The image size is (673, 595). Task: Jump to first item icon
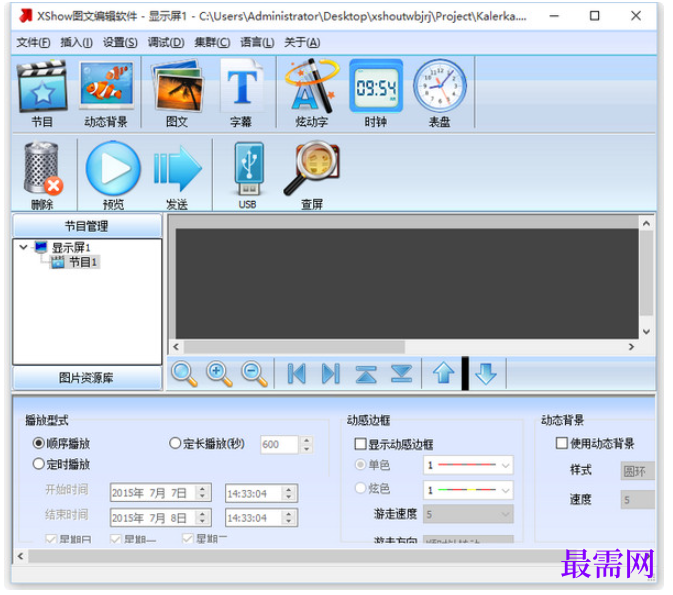(x=297, y=373)
